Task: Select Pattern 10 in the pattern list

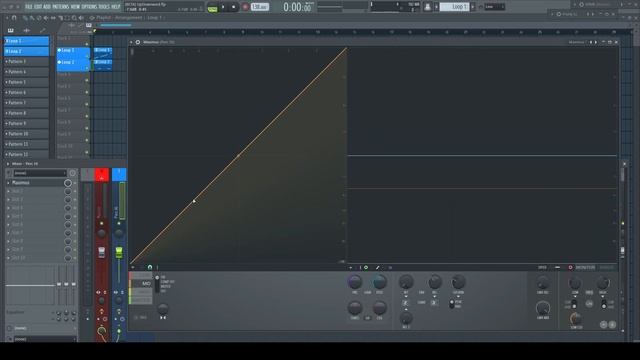Action: point(27,134)
